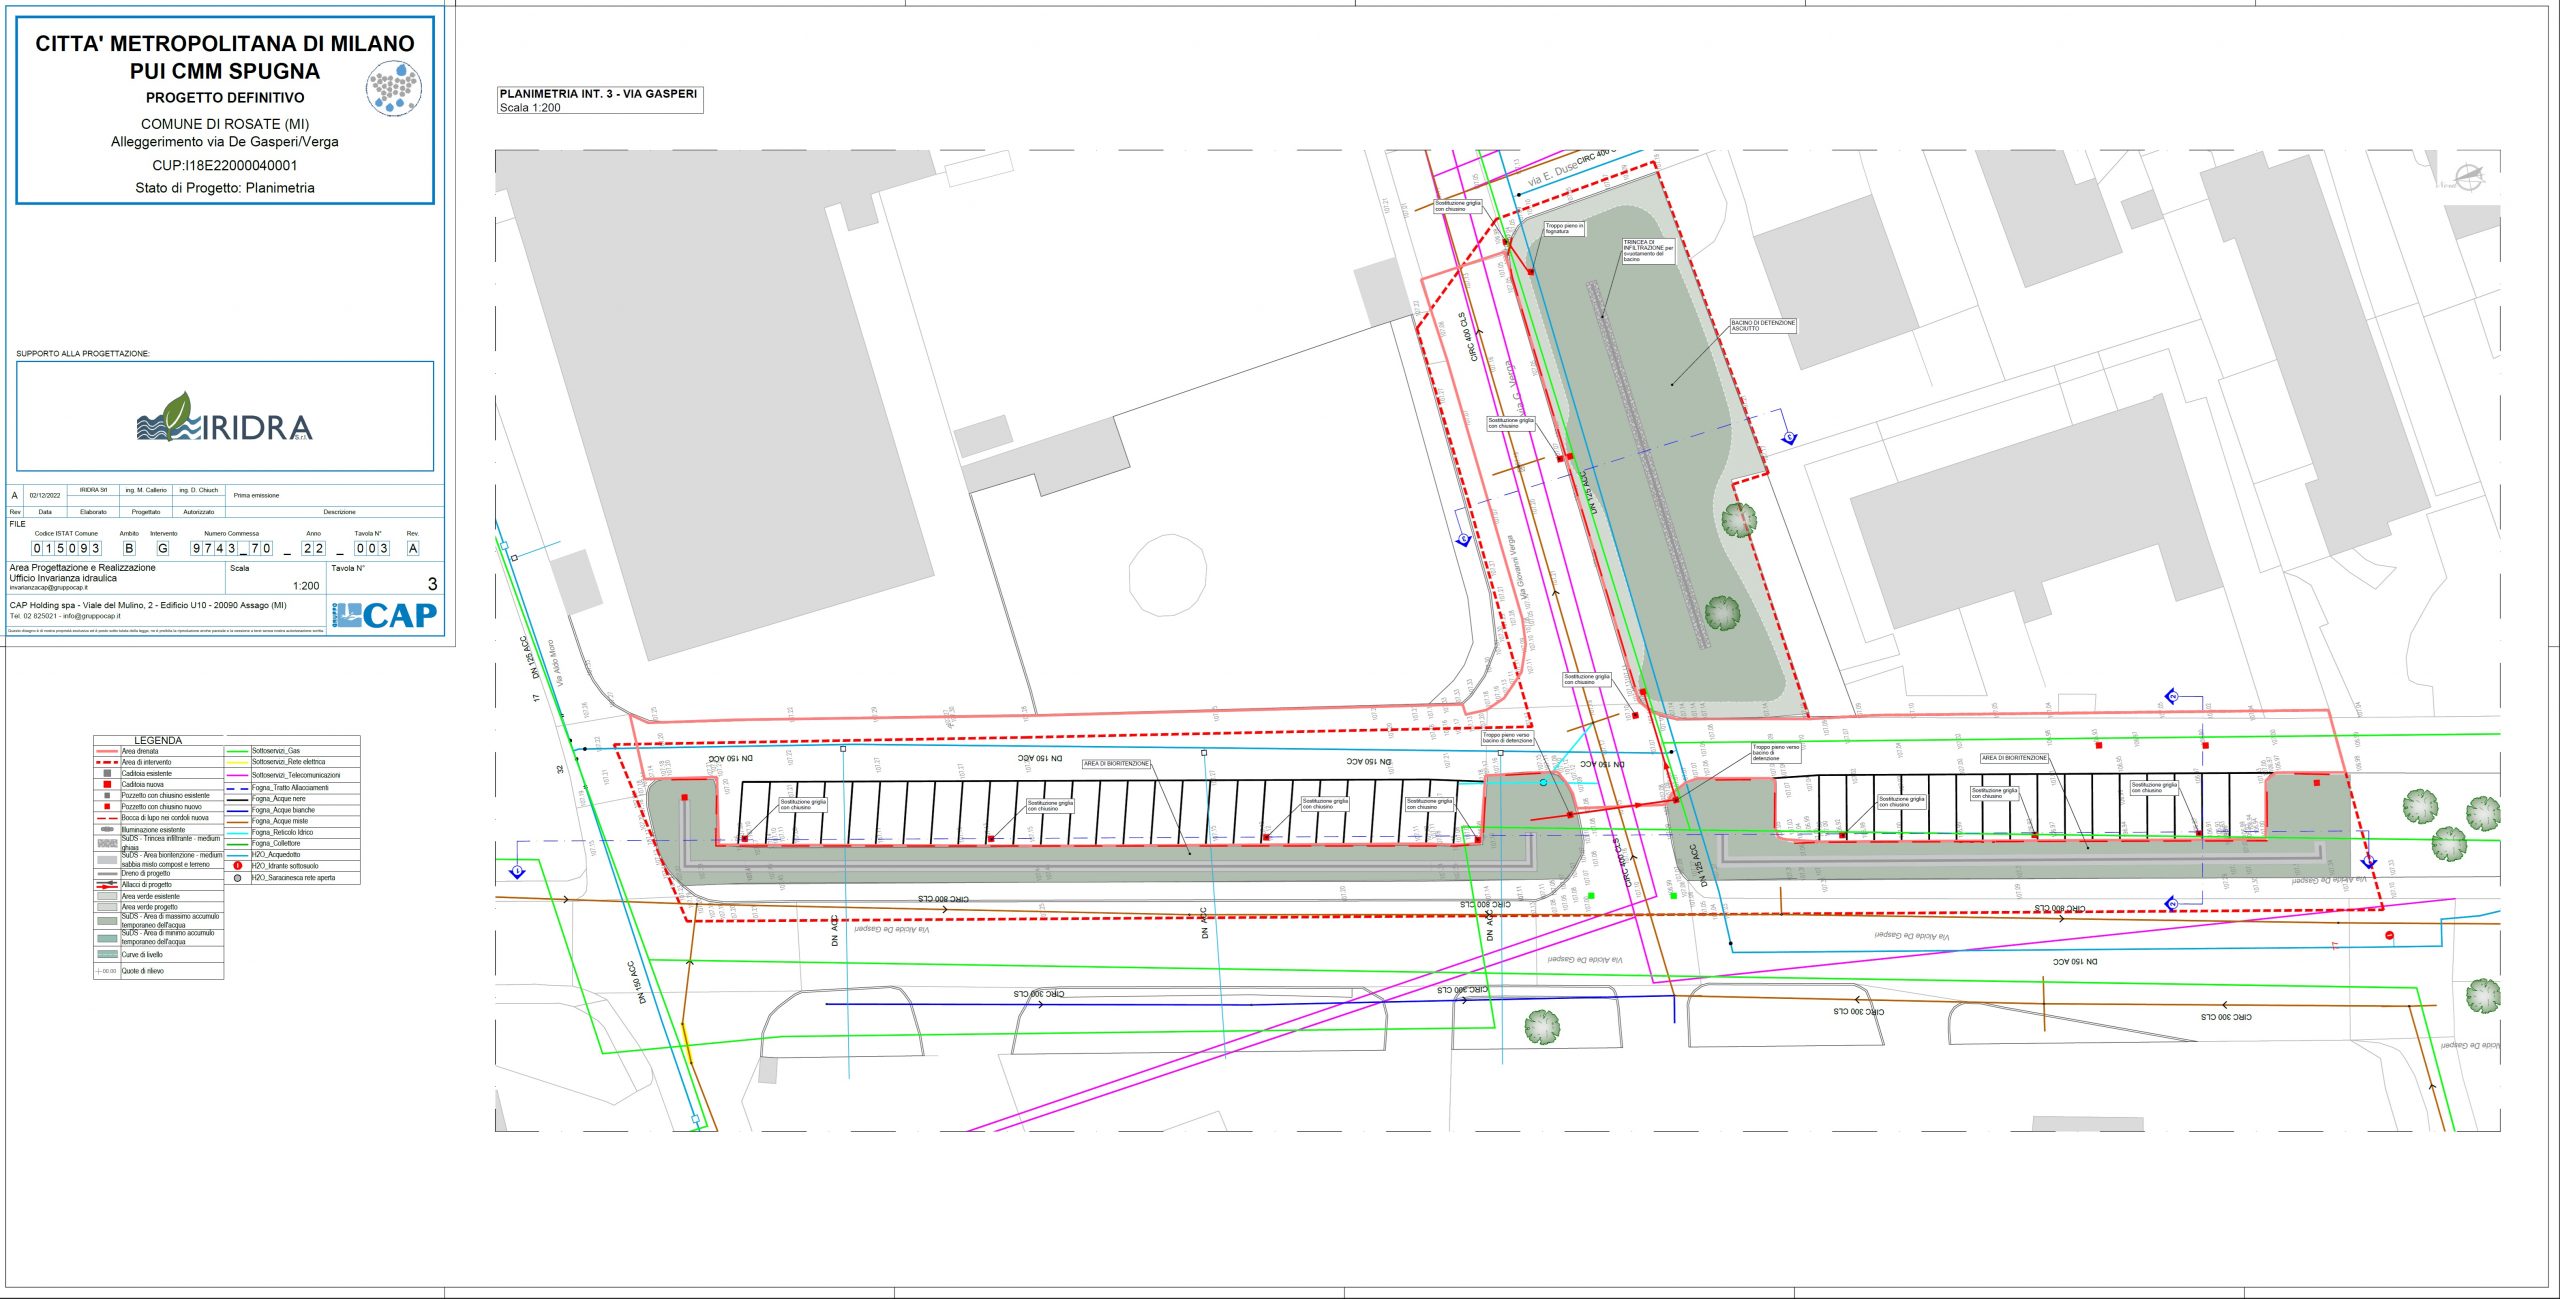This screenshot has width=2560, height=1299.
Task: Click the gray H2O_Saracinesca legend circle symbol
Action: coord(238,878)
